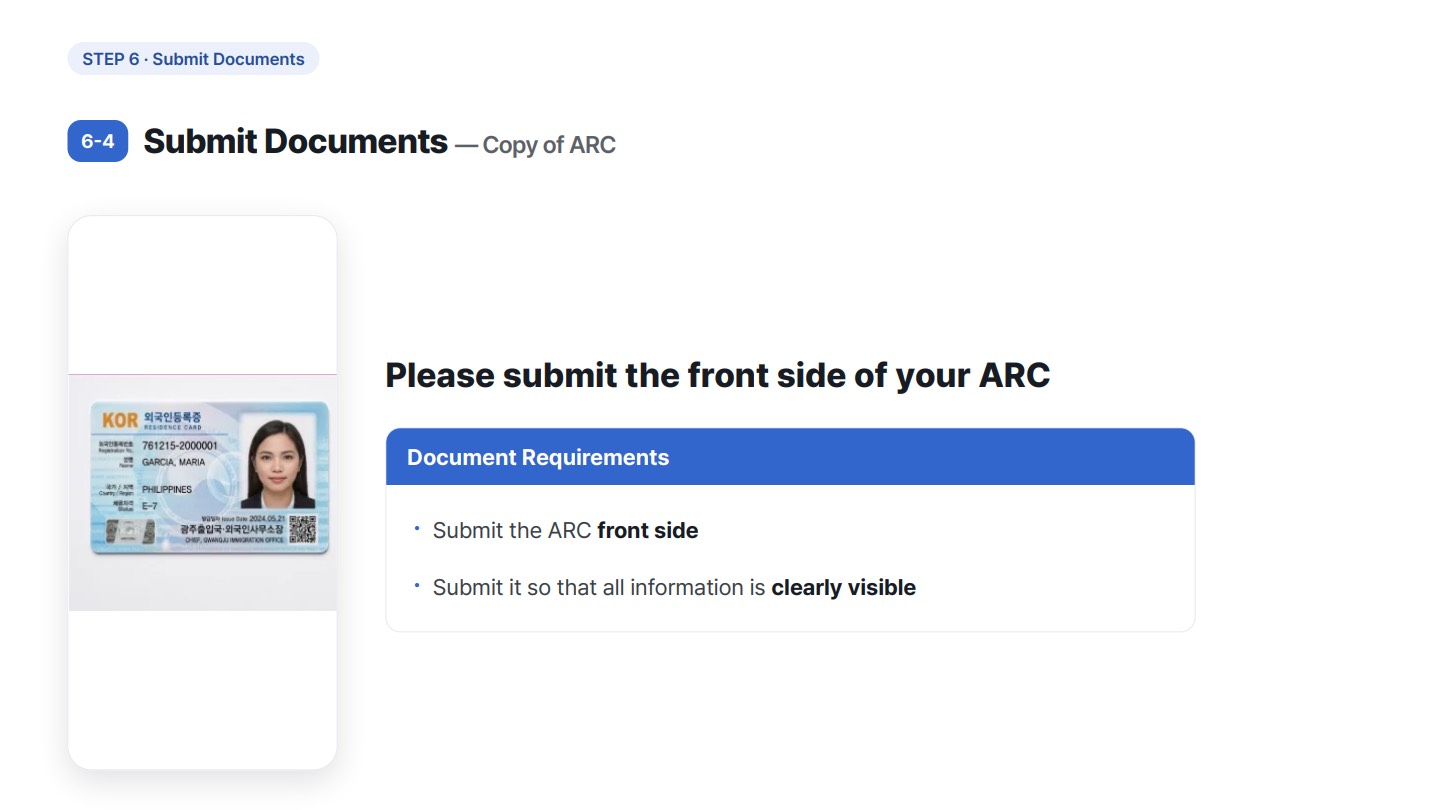
Task: Click the second bullet dot in requirements
Action: (417, 585)
